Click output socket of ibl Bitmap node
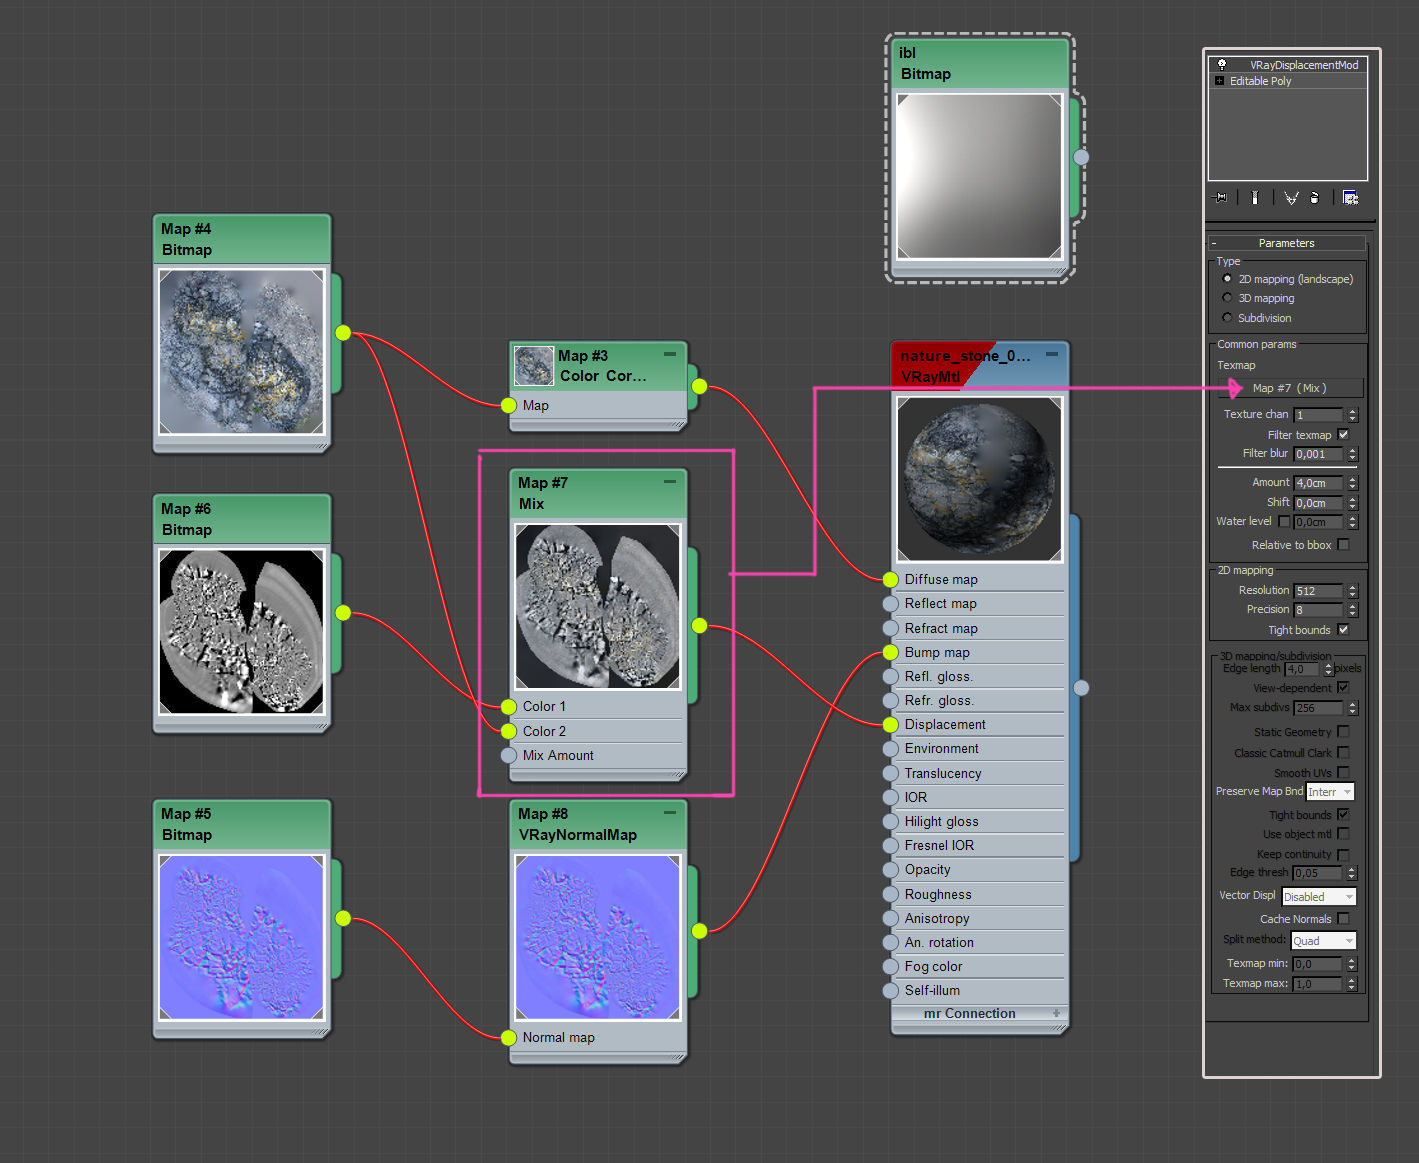Viewport: 1419px width, 1163px height. [1081, 157]
